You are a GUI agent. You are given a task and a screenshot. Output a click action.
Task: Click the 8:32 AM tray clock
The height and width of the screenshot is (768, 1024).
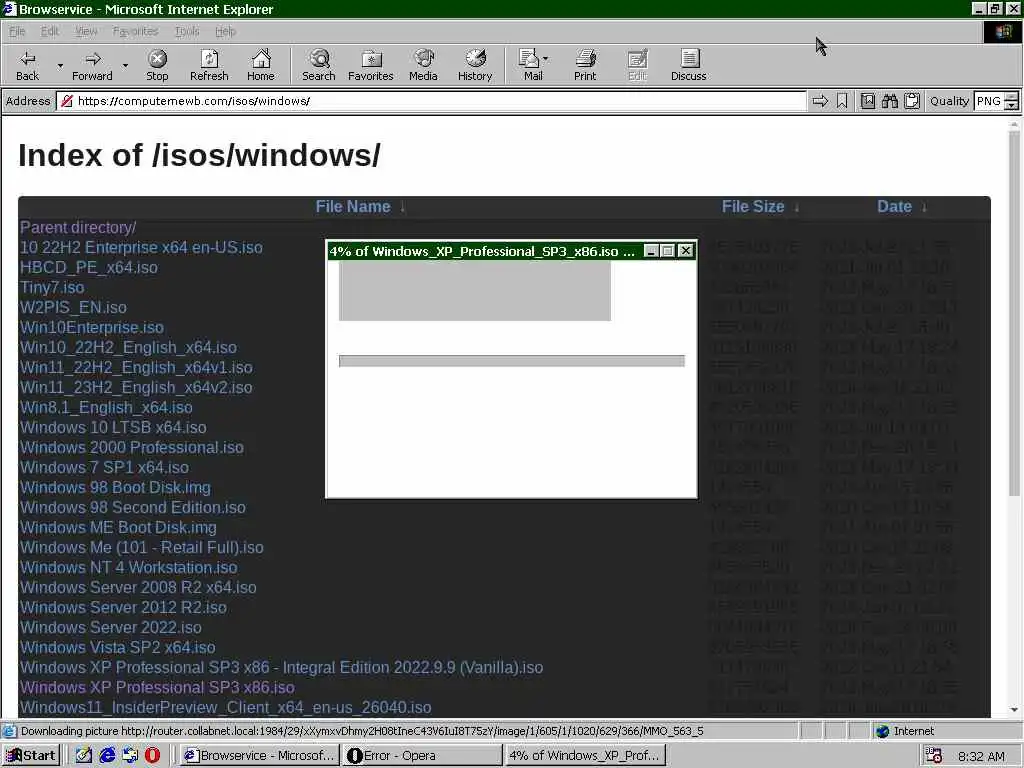tap(981, 756)
